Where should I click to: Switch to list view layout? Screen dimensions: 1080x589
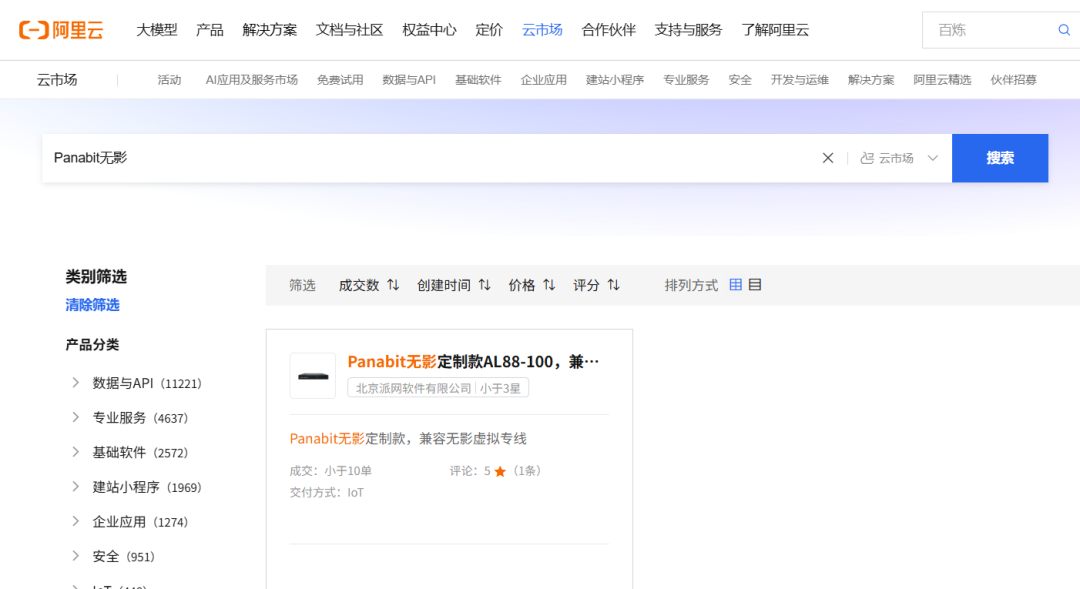pos(754,284)
